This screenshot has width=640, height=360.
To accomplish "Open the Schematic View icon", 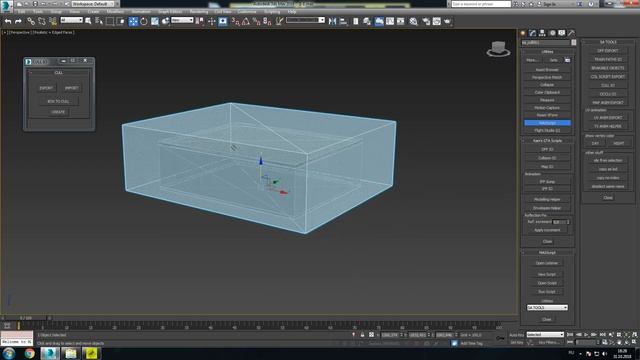I will (401, 21).
